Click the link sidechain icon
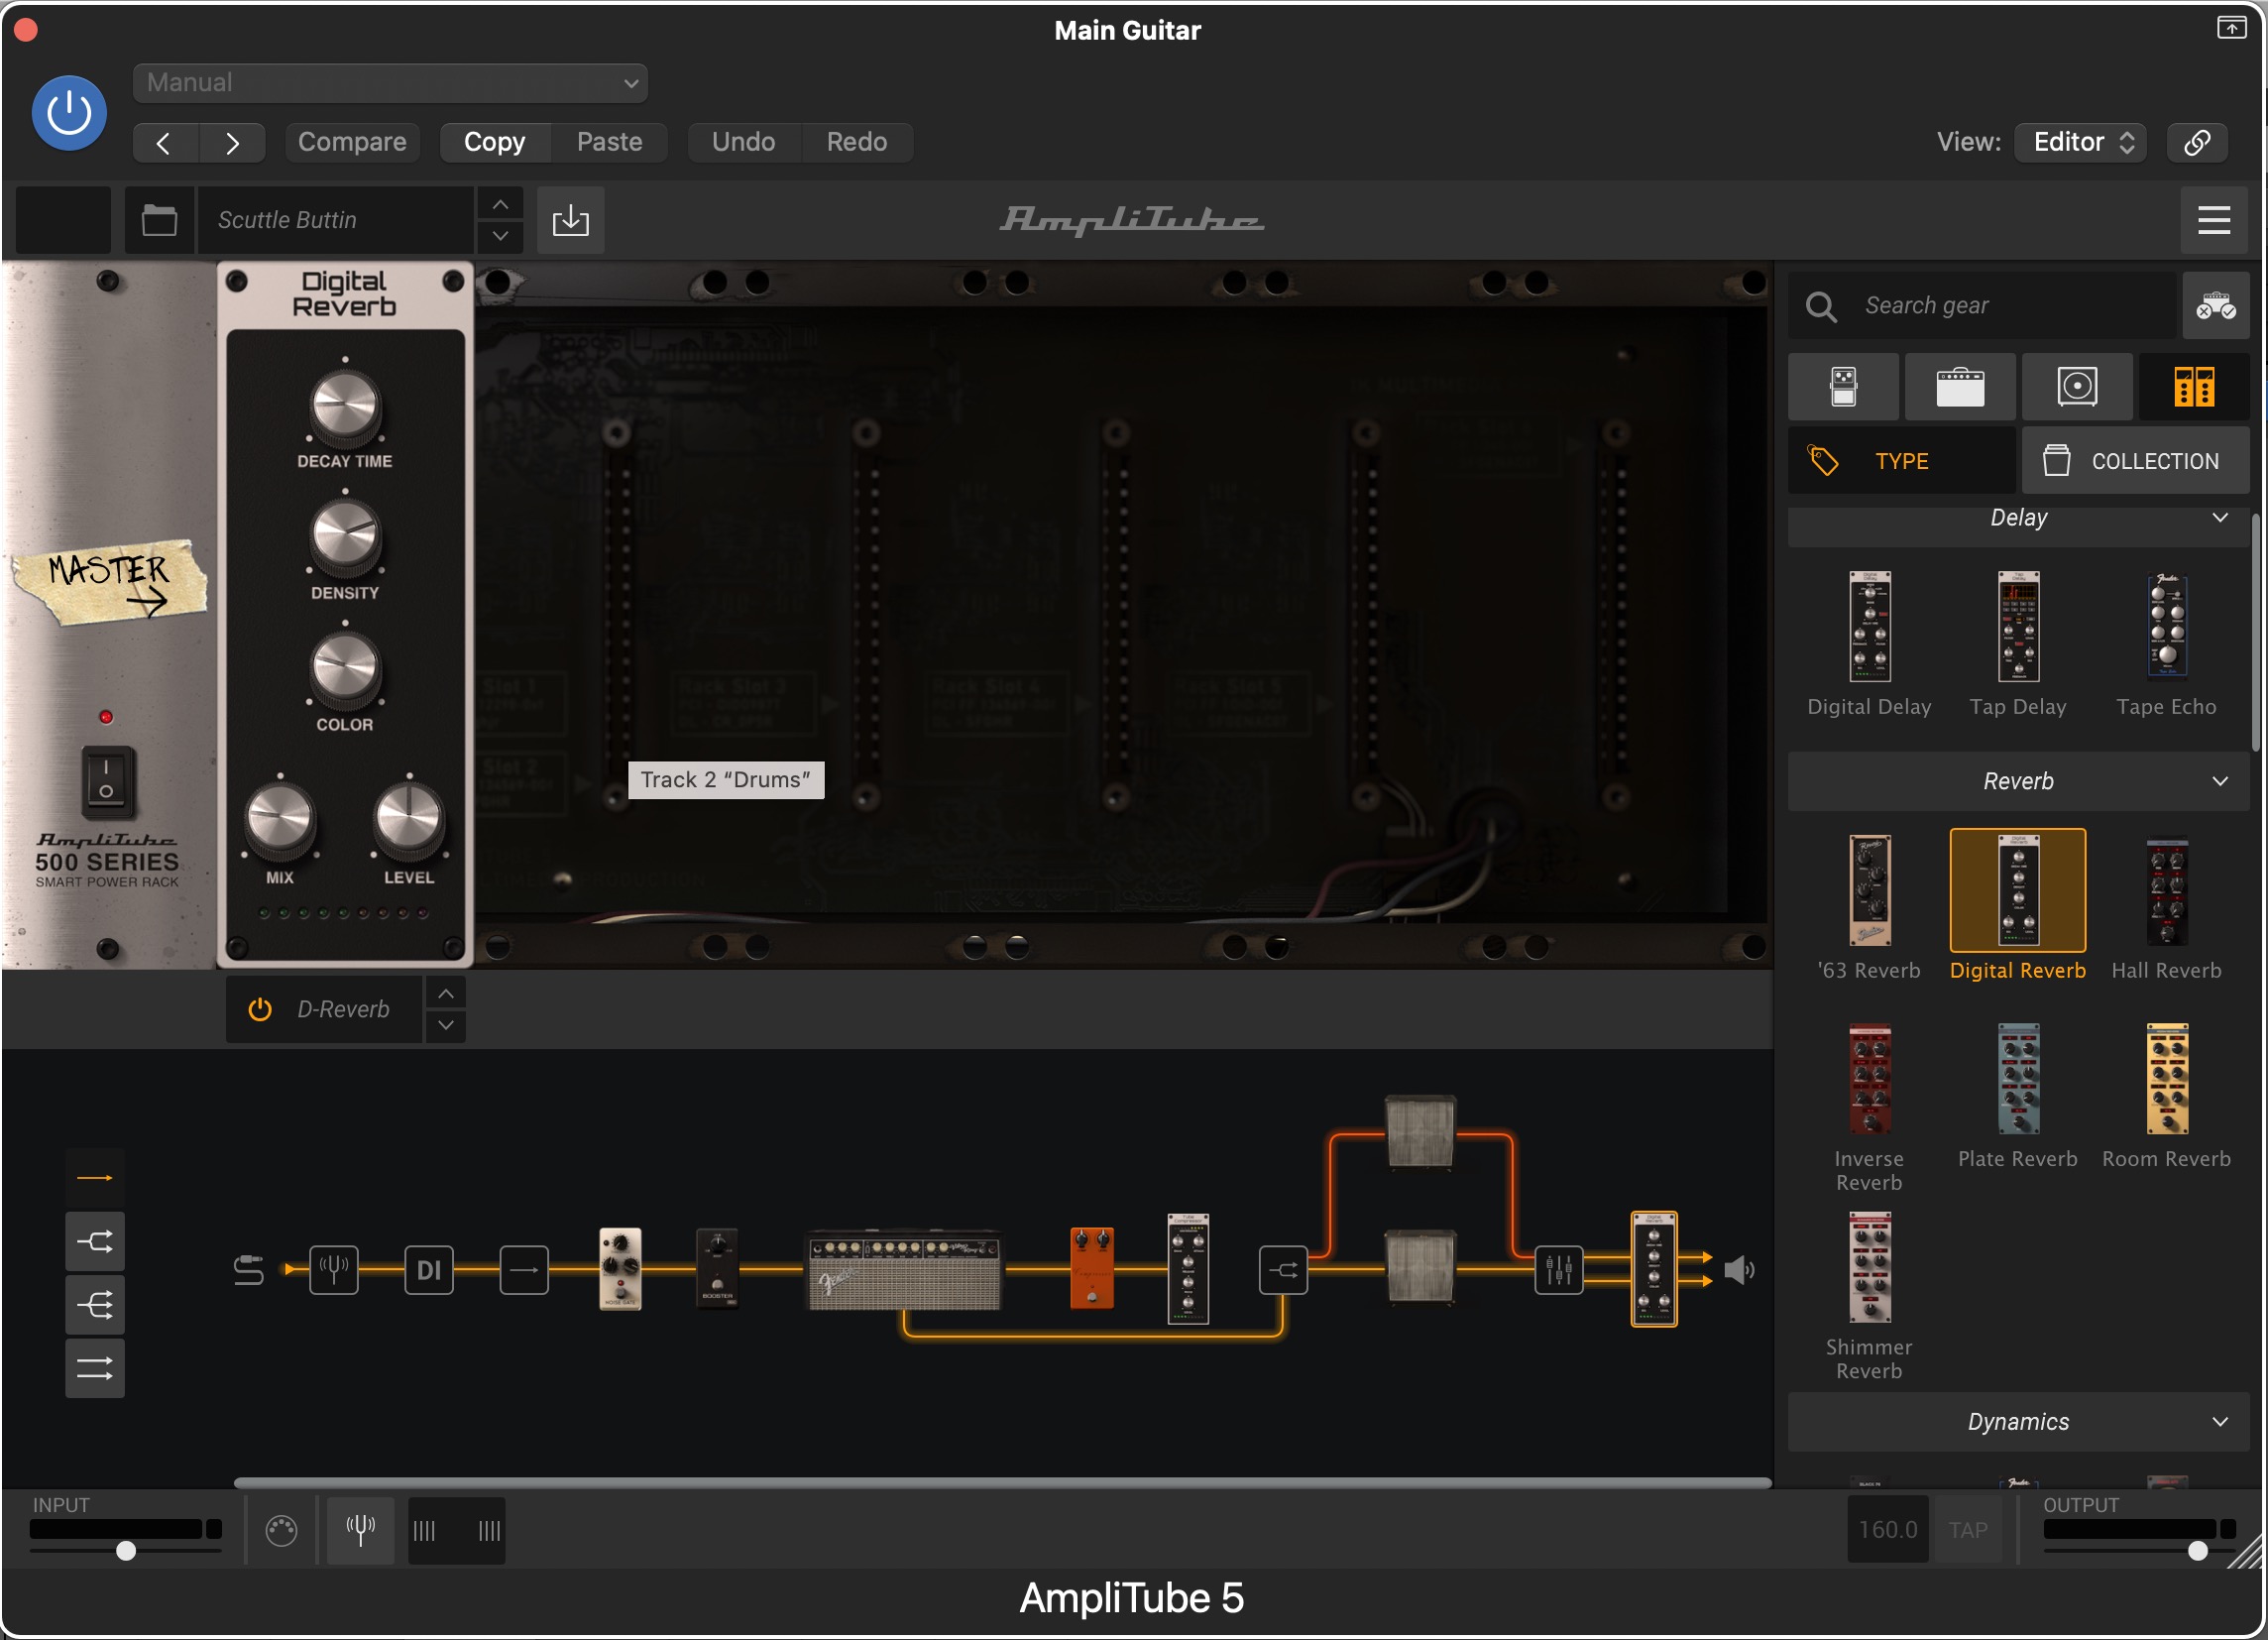 coord(2197,142)
